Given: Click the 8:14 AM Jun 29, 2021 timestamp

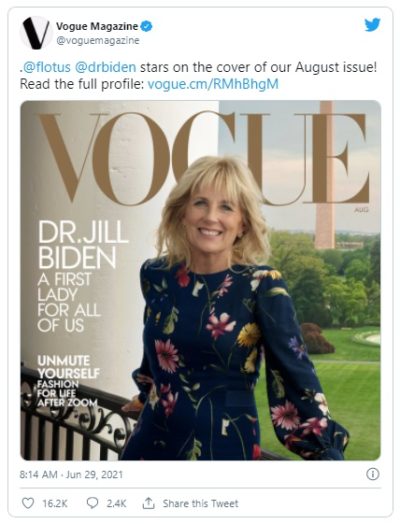Looking at the screenshot, I should 71,475.
